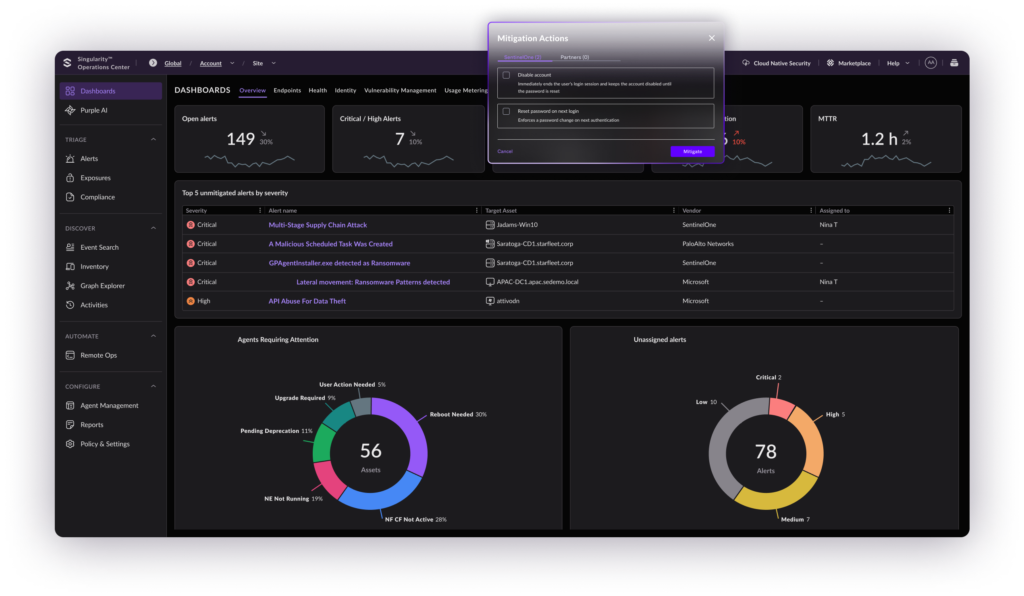Screen dimensions: 1024x596
Task: Click the round arrow icon before Global
Action: click(153, 63)
